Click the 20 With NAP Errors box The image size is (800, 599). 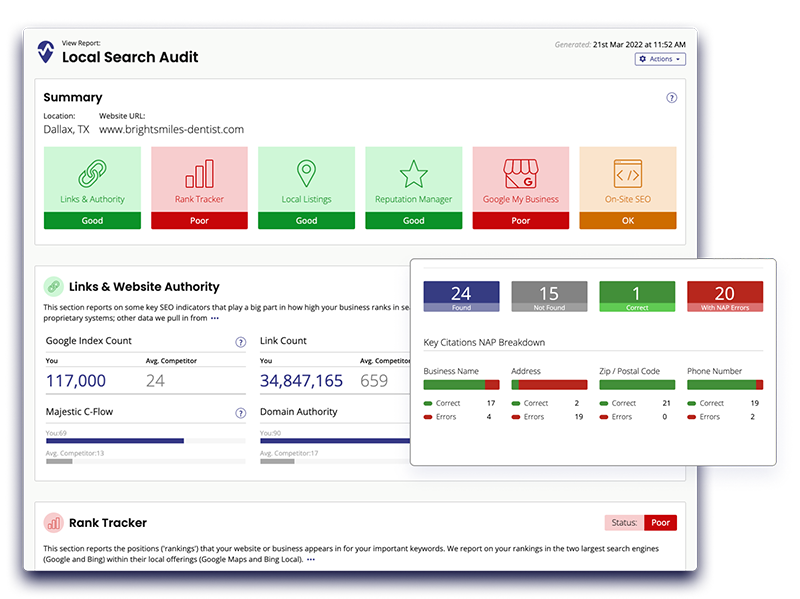[724, 296]
